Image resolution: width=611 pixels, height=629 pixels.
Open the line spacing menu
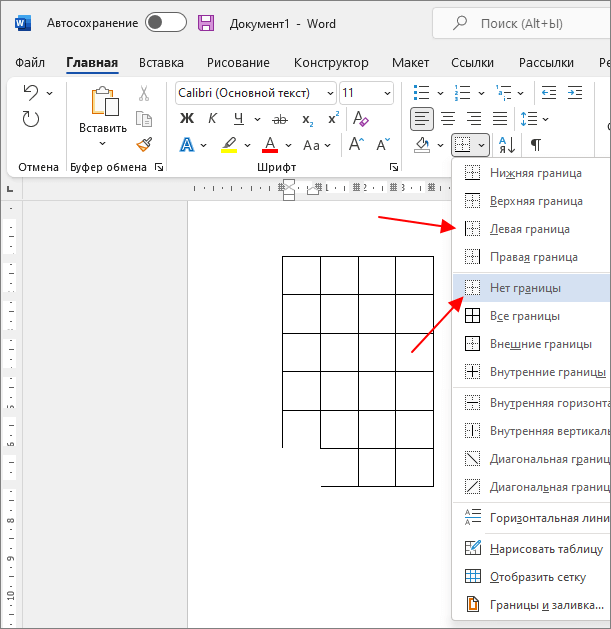pyautogui.click(x=534, y=119)
